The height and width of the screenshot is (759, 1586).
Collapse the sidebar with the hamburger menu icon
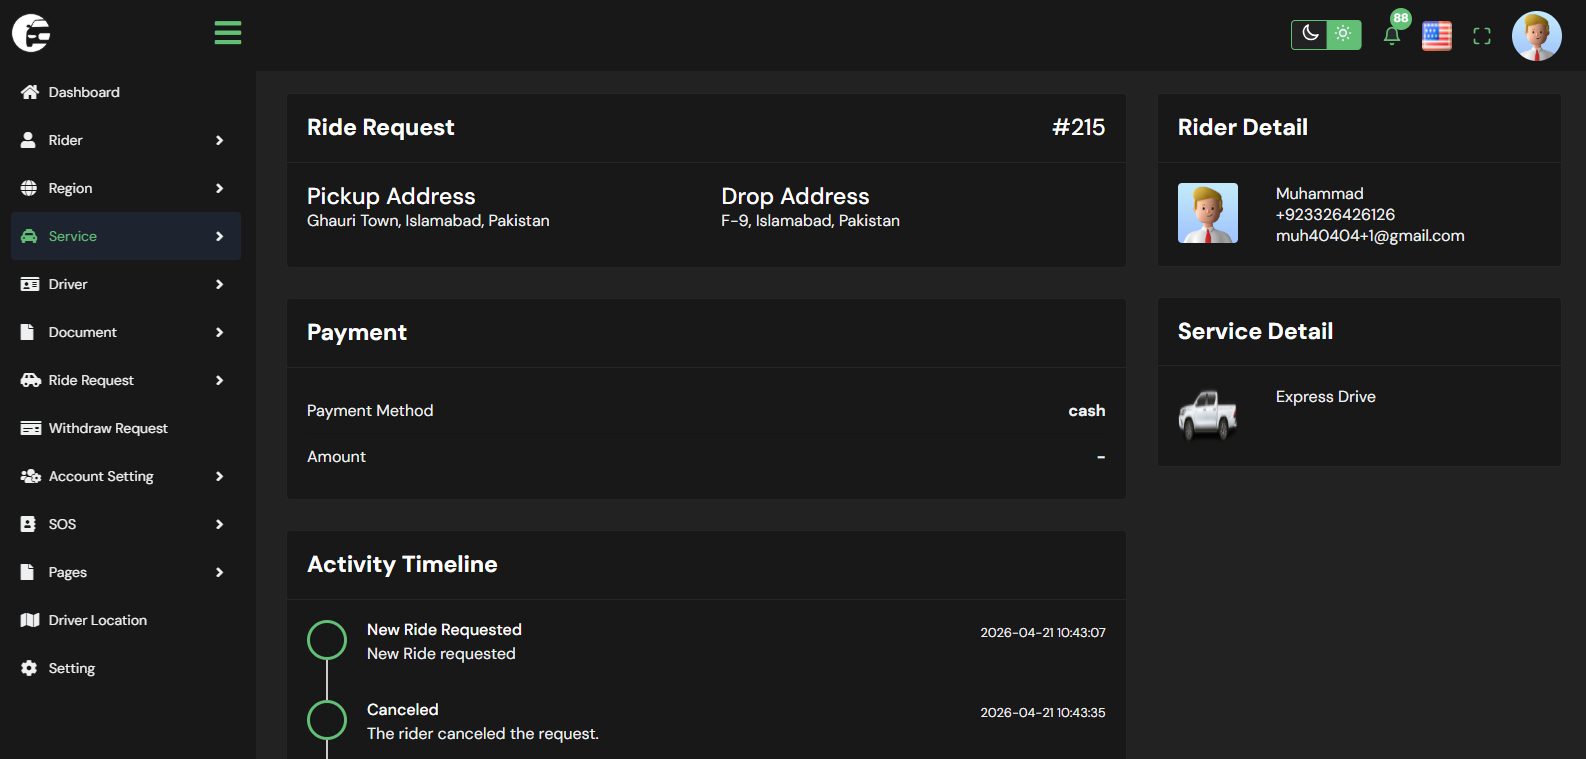pos(228,33)
